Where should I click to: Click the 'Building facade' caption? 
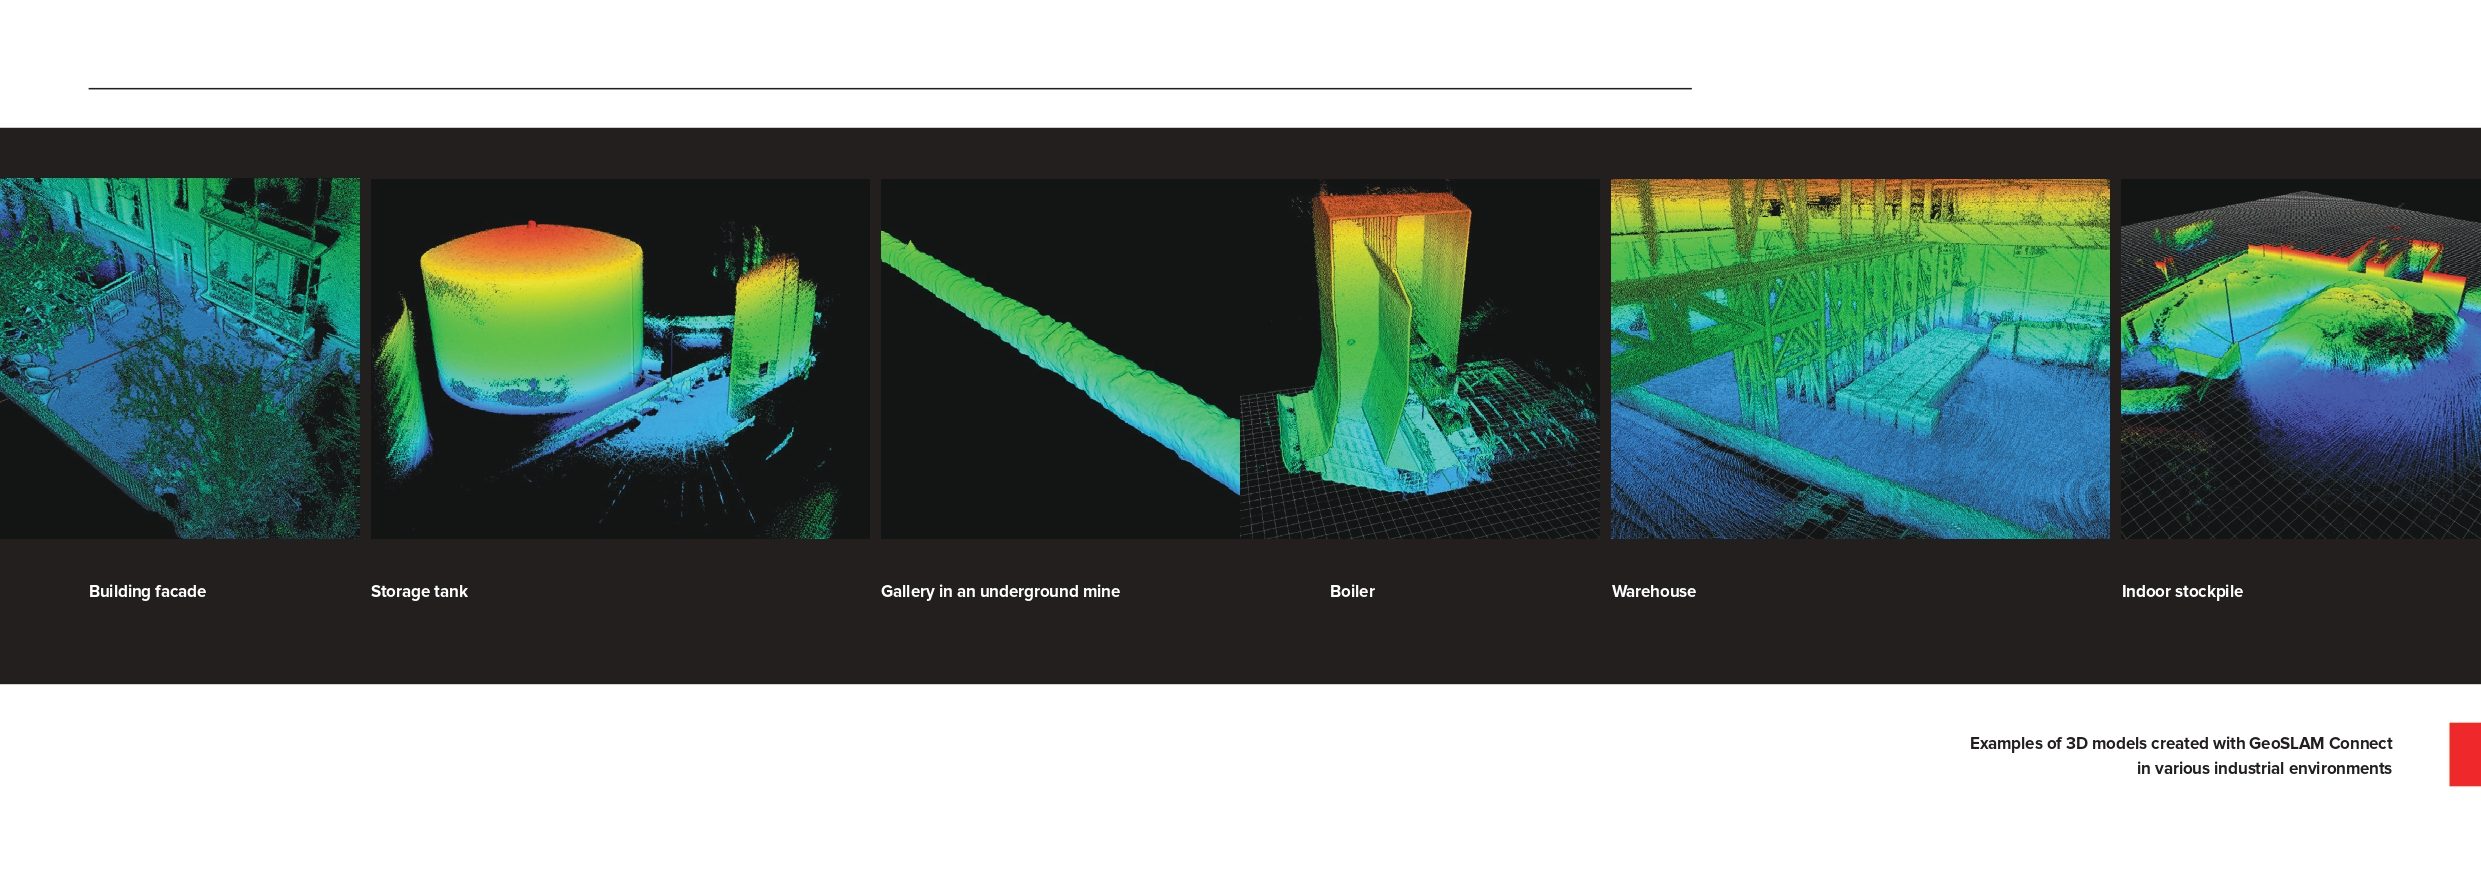147,591
